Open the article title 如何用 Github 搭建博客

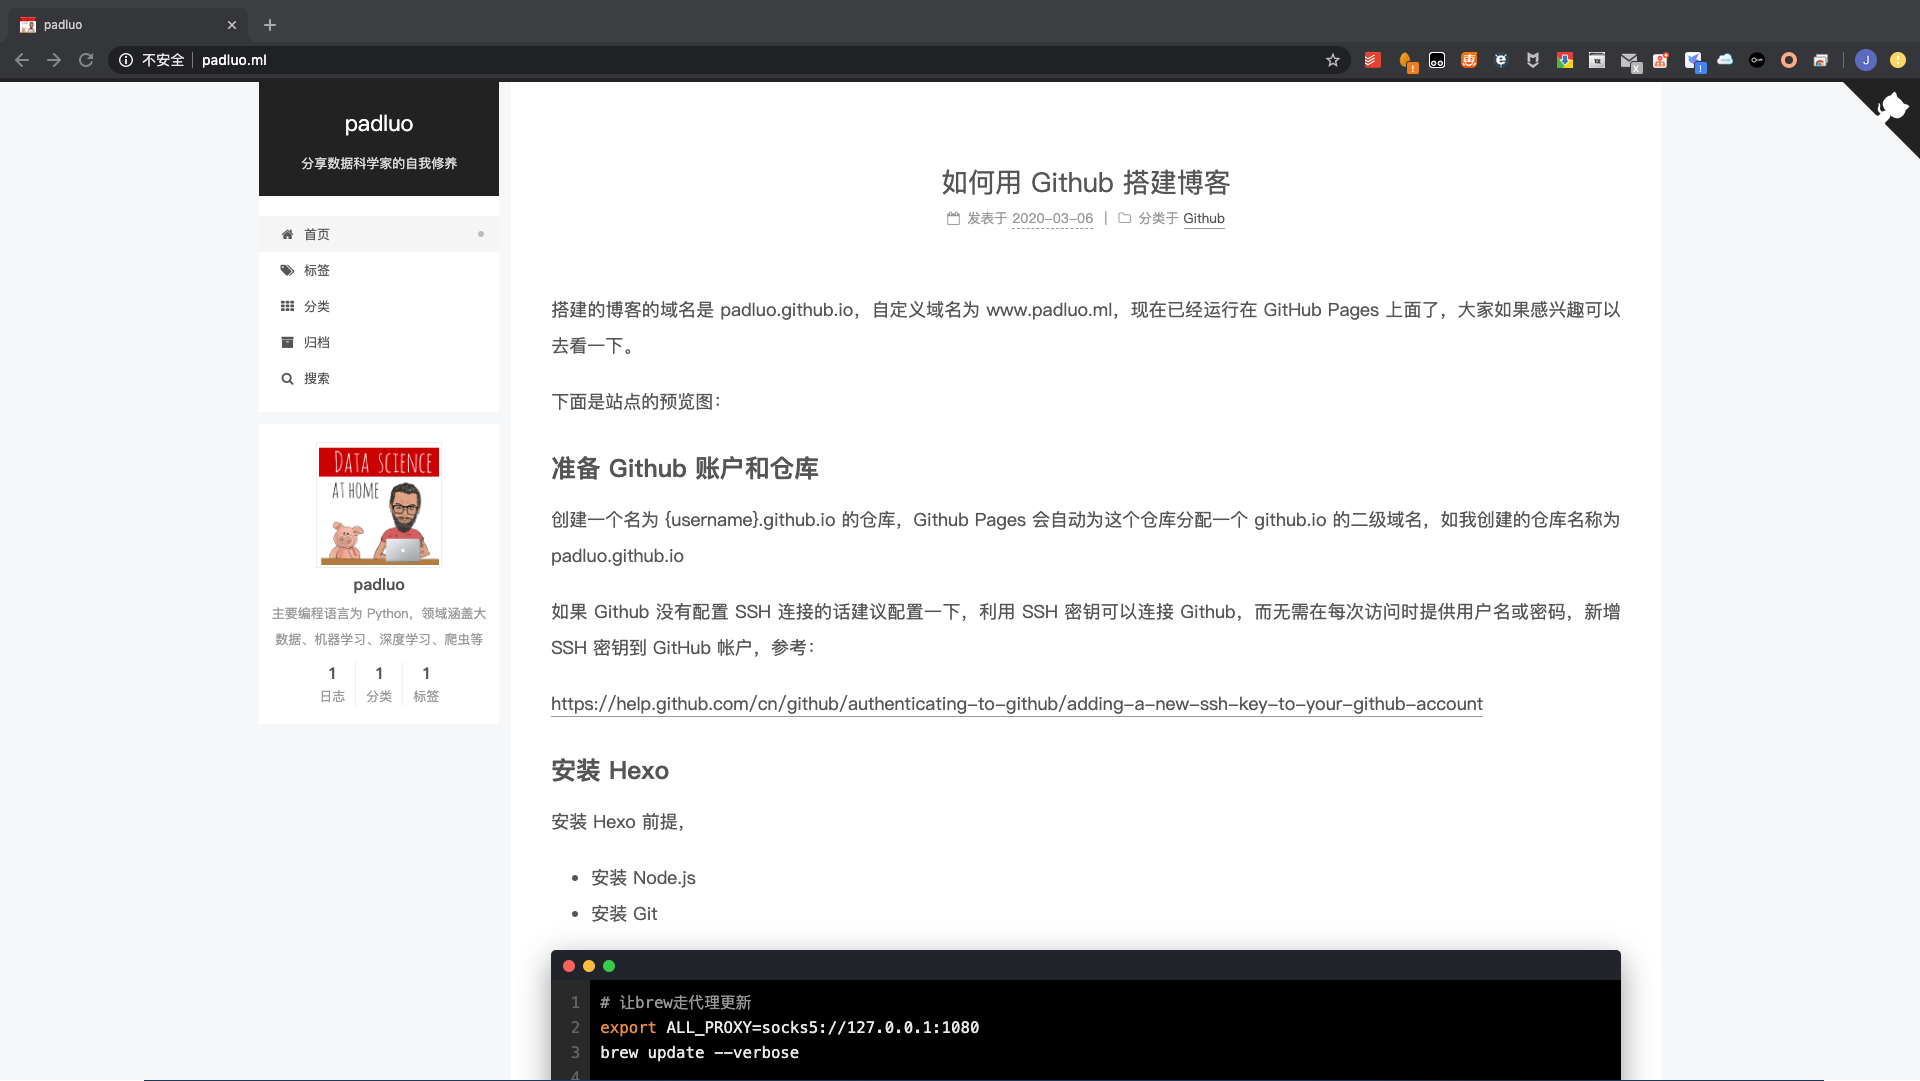click(x=1085, y=182)
